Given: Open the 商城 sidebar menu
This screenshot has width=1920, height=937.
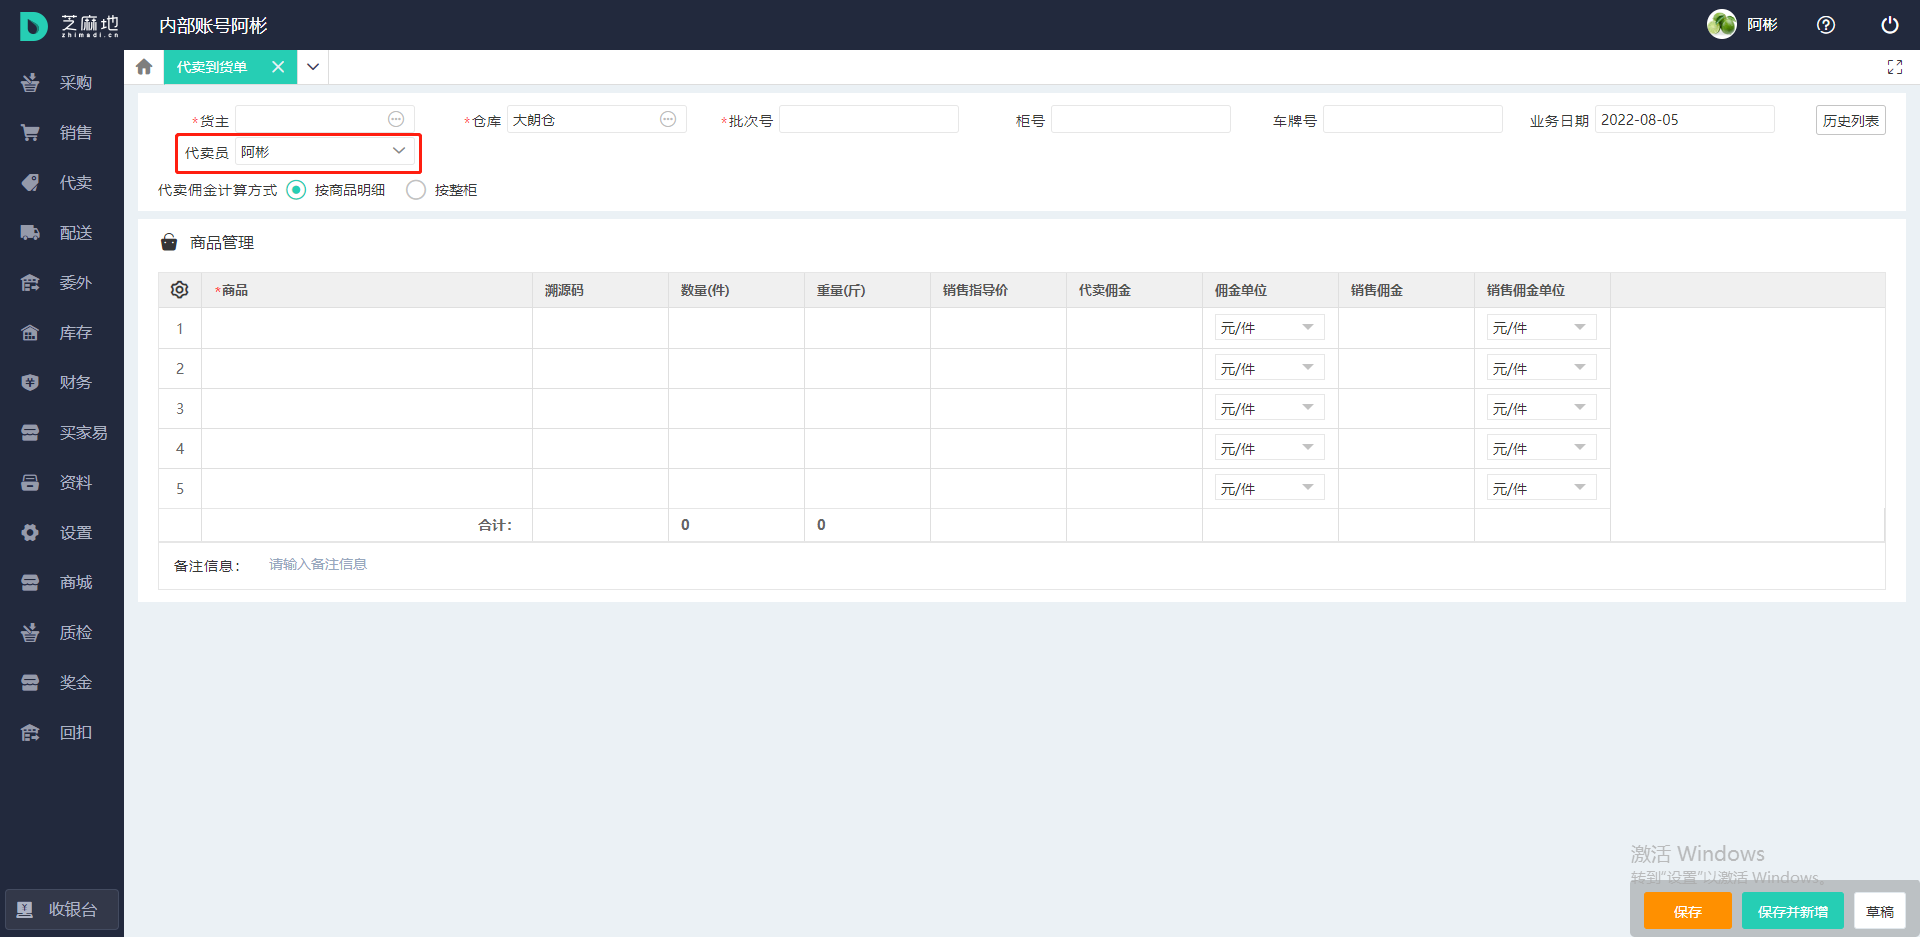Looking at the screenshot, I should pos(60,583).
